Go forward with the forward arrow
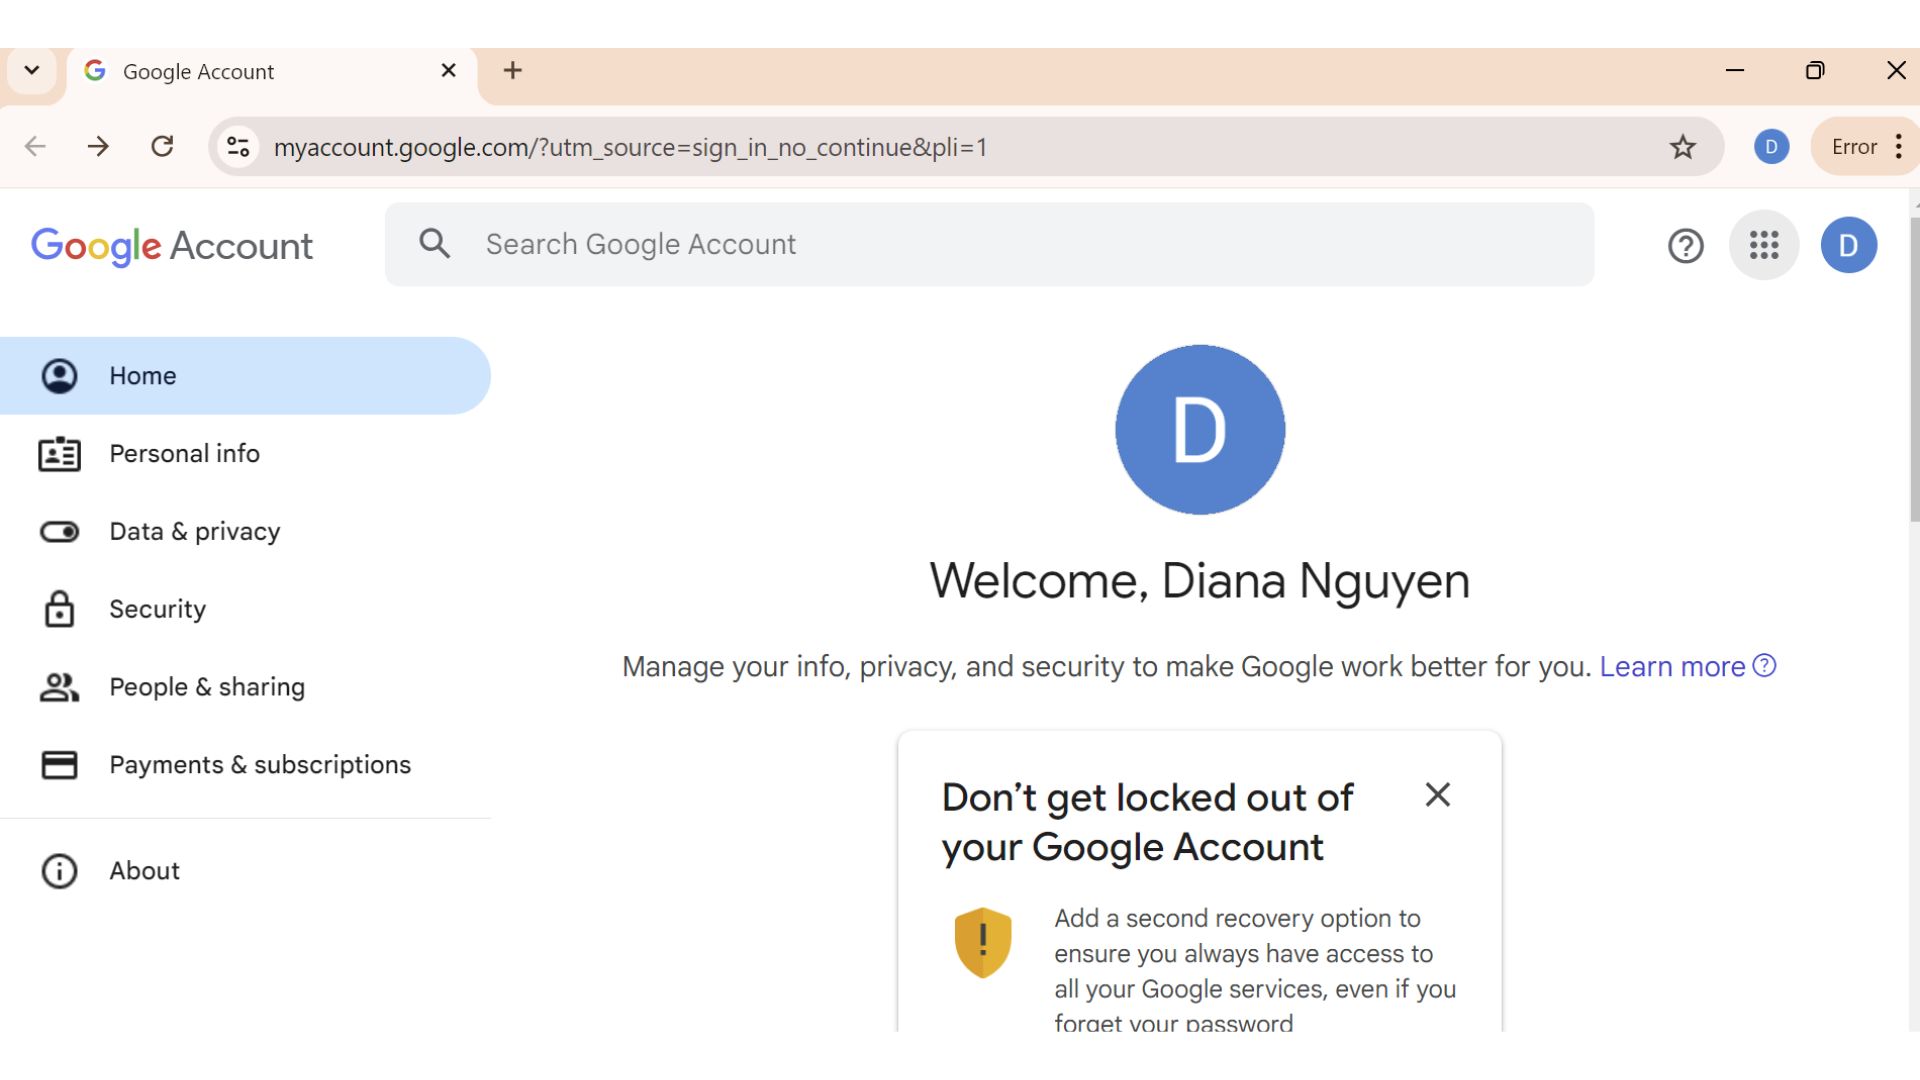Image resolution: width=1920 pixels, height=1080 pixels. point(98,147)
